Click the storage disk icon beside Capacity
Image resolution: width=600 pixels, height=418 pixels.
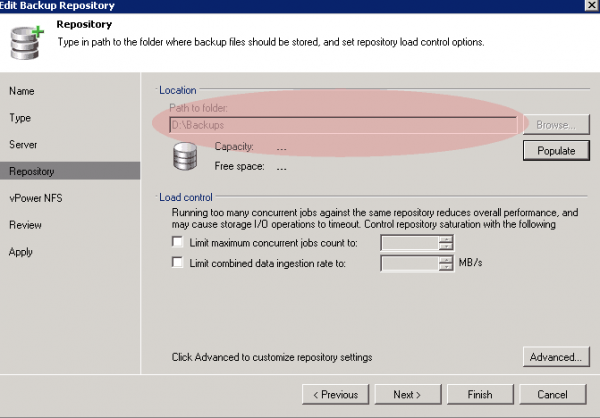(186, 158)
